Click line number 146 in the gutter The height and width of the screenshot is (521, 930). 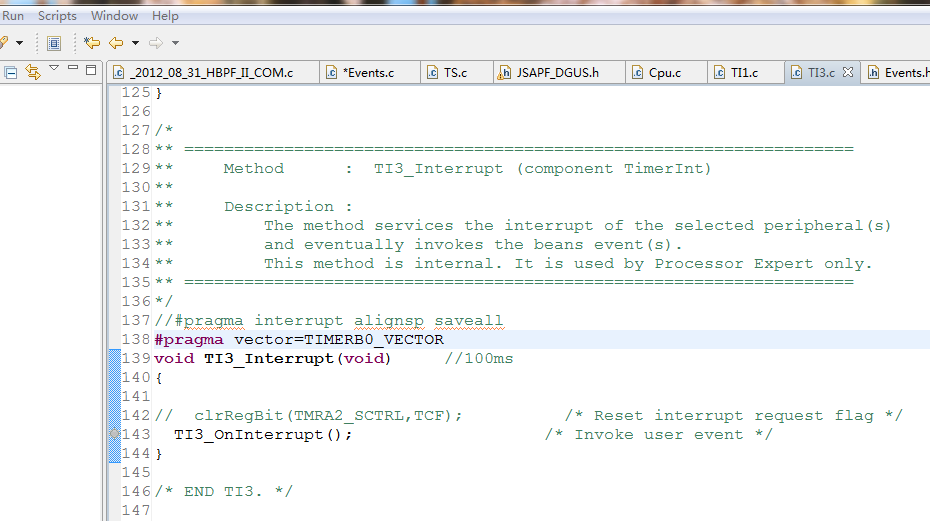[136, 491]
